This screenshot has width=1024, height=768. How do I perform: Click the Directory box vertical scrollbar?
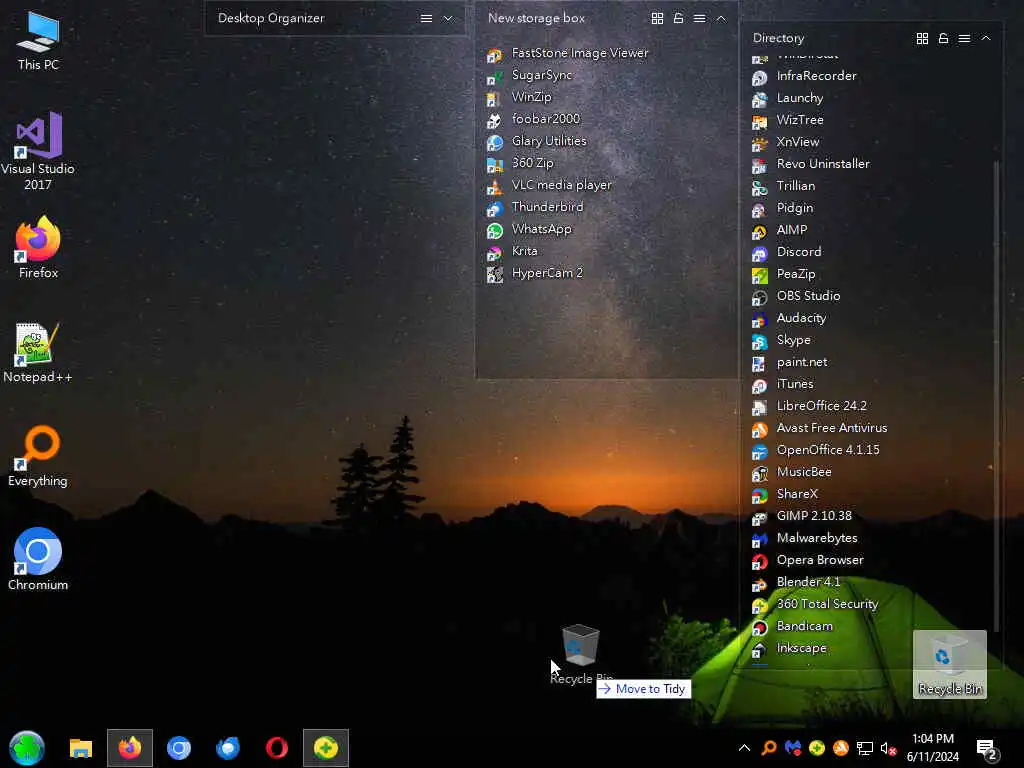[996, 395]
